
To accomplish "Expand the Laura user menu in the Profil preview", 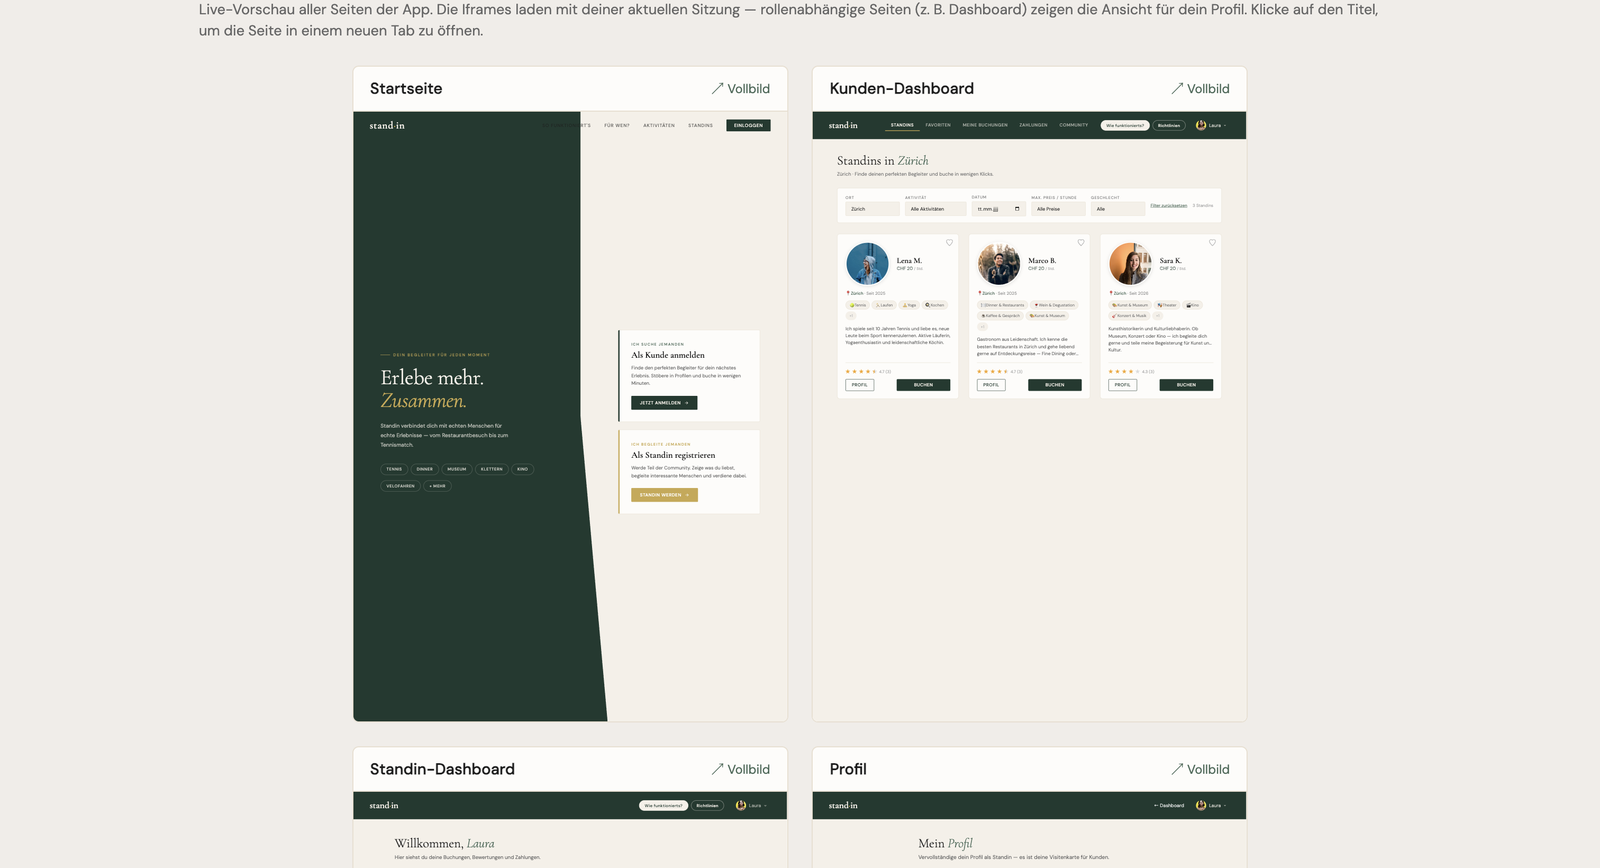I will [x=1211, y=806].
